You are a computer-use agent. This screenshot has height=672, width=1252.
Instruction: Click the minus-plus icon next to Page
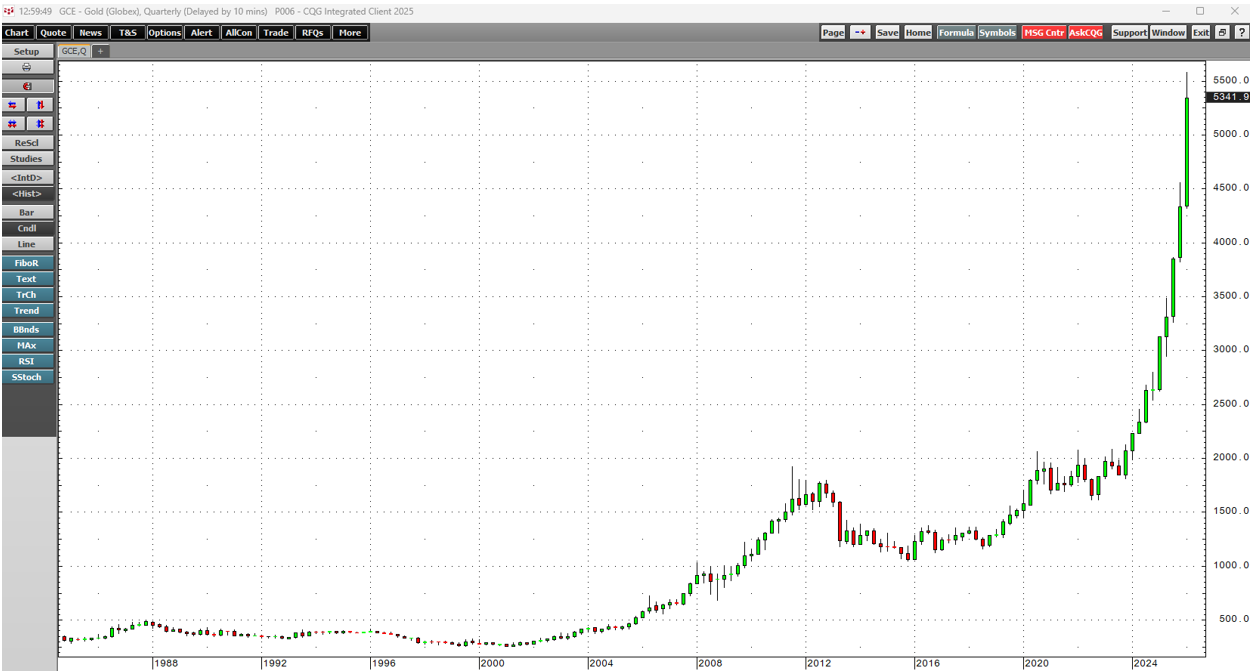(x=860, y=33)
